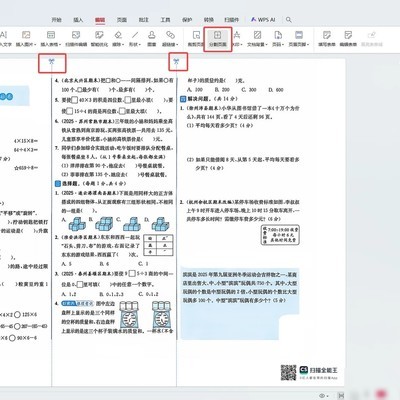This screenshot has height=400, width=400.
Task: Click answer option B. 200
Action: click(x=222, y=90)
